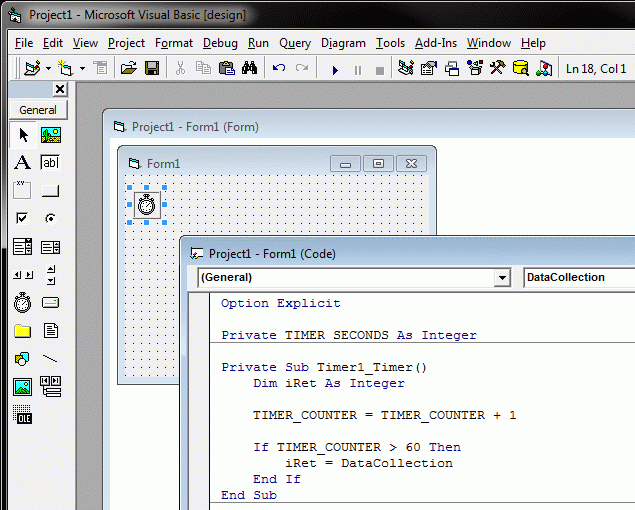Open the Add-Ins menu
The width and height of the screenshot is (635, 510).
point(436,43)
